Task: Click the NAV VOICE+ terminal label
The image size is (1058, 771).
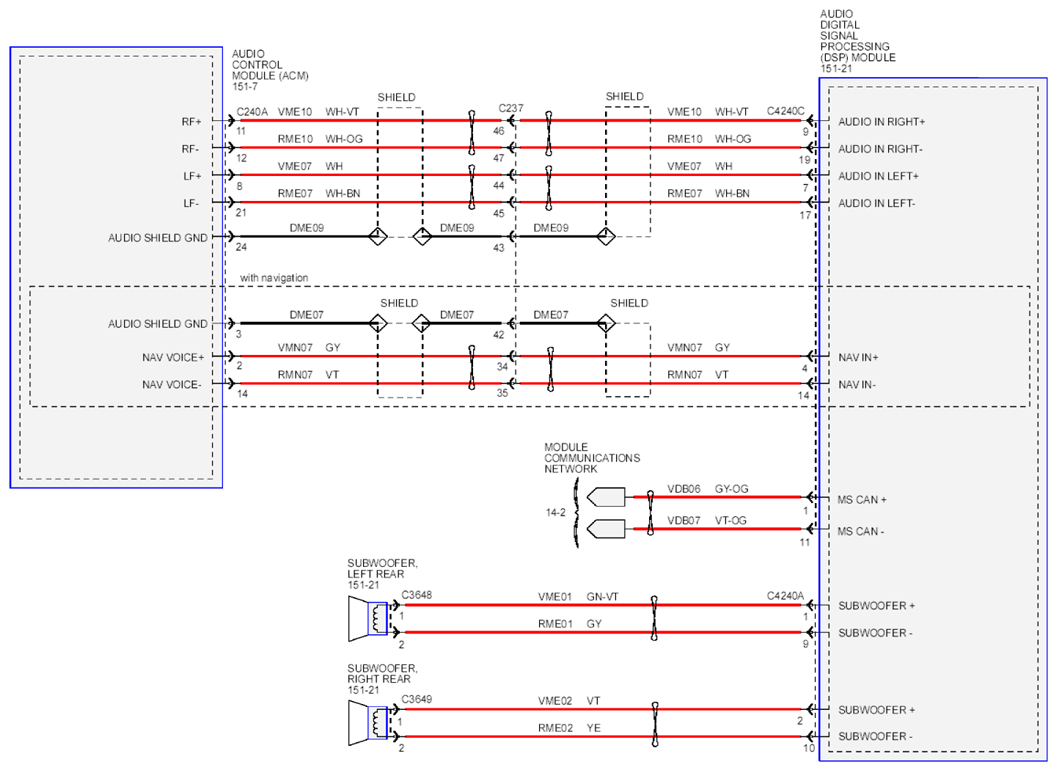Action: click(x=173, y=358)
